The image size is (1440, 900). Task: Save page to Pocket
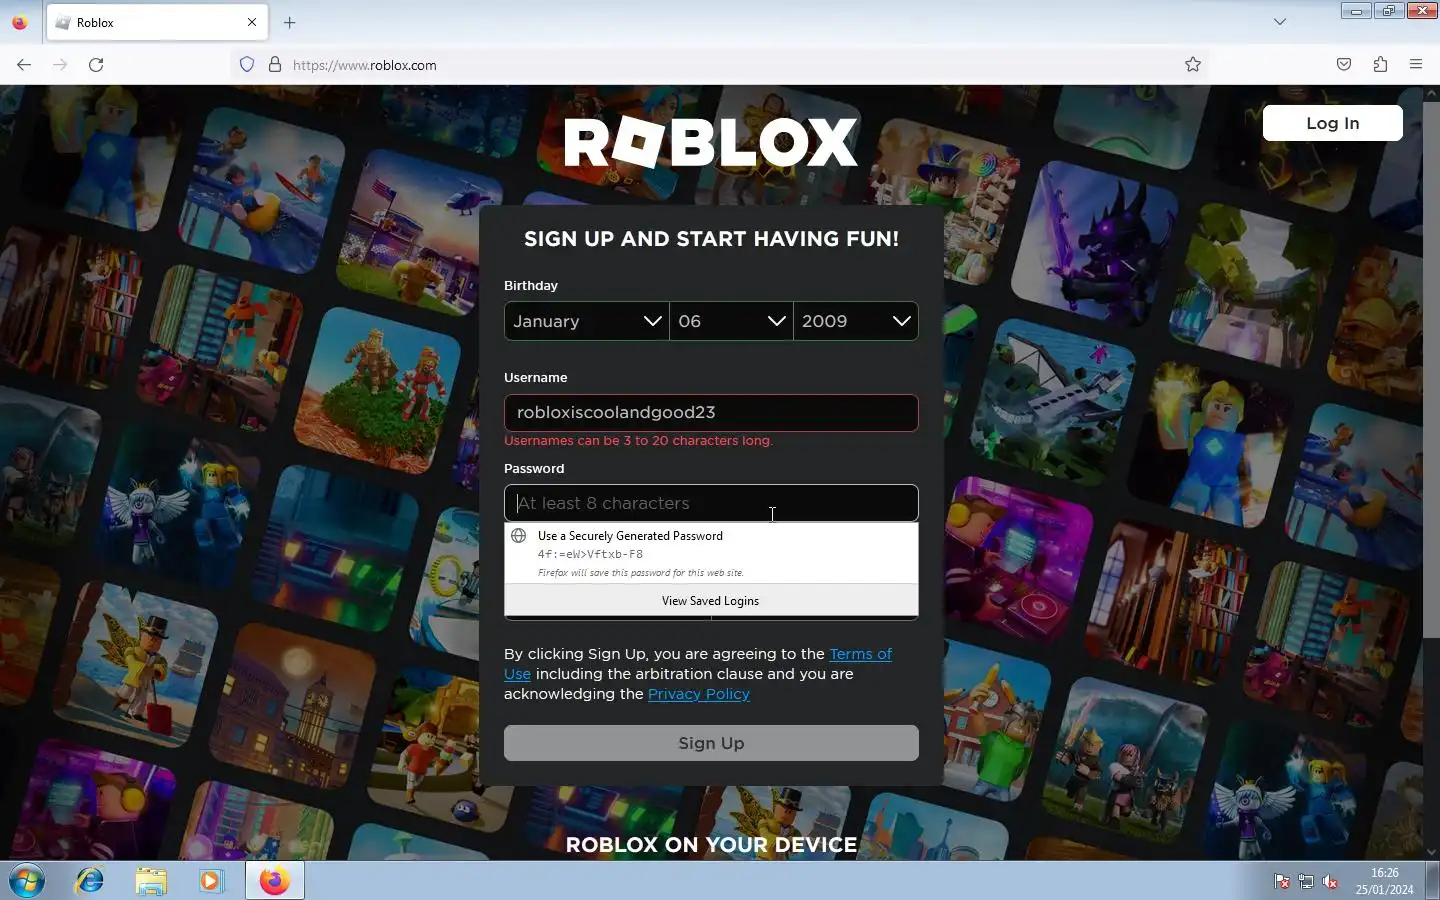click(x=1344, y=65)
